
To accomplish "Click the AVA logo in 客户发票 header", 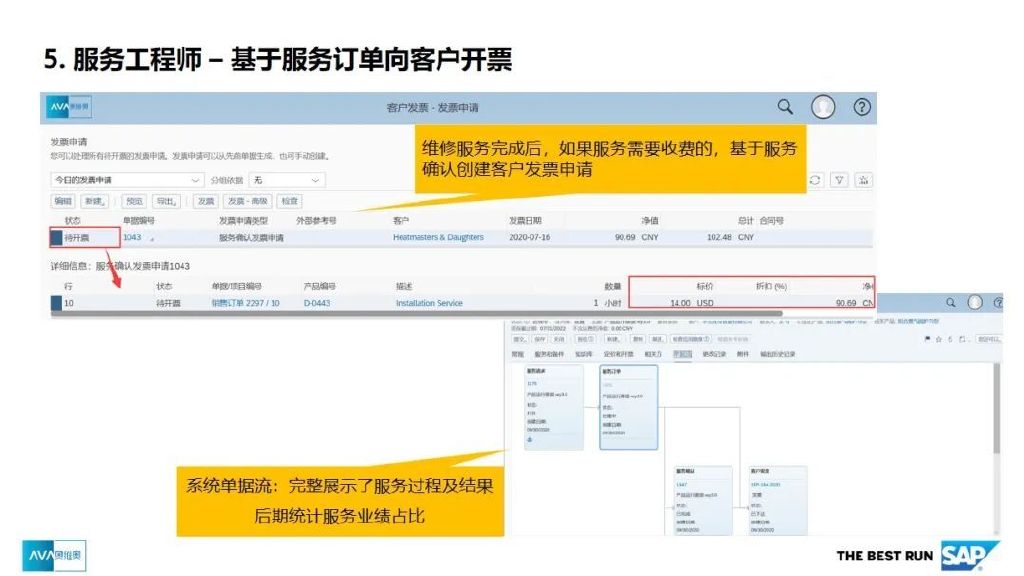I will 69,107.
